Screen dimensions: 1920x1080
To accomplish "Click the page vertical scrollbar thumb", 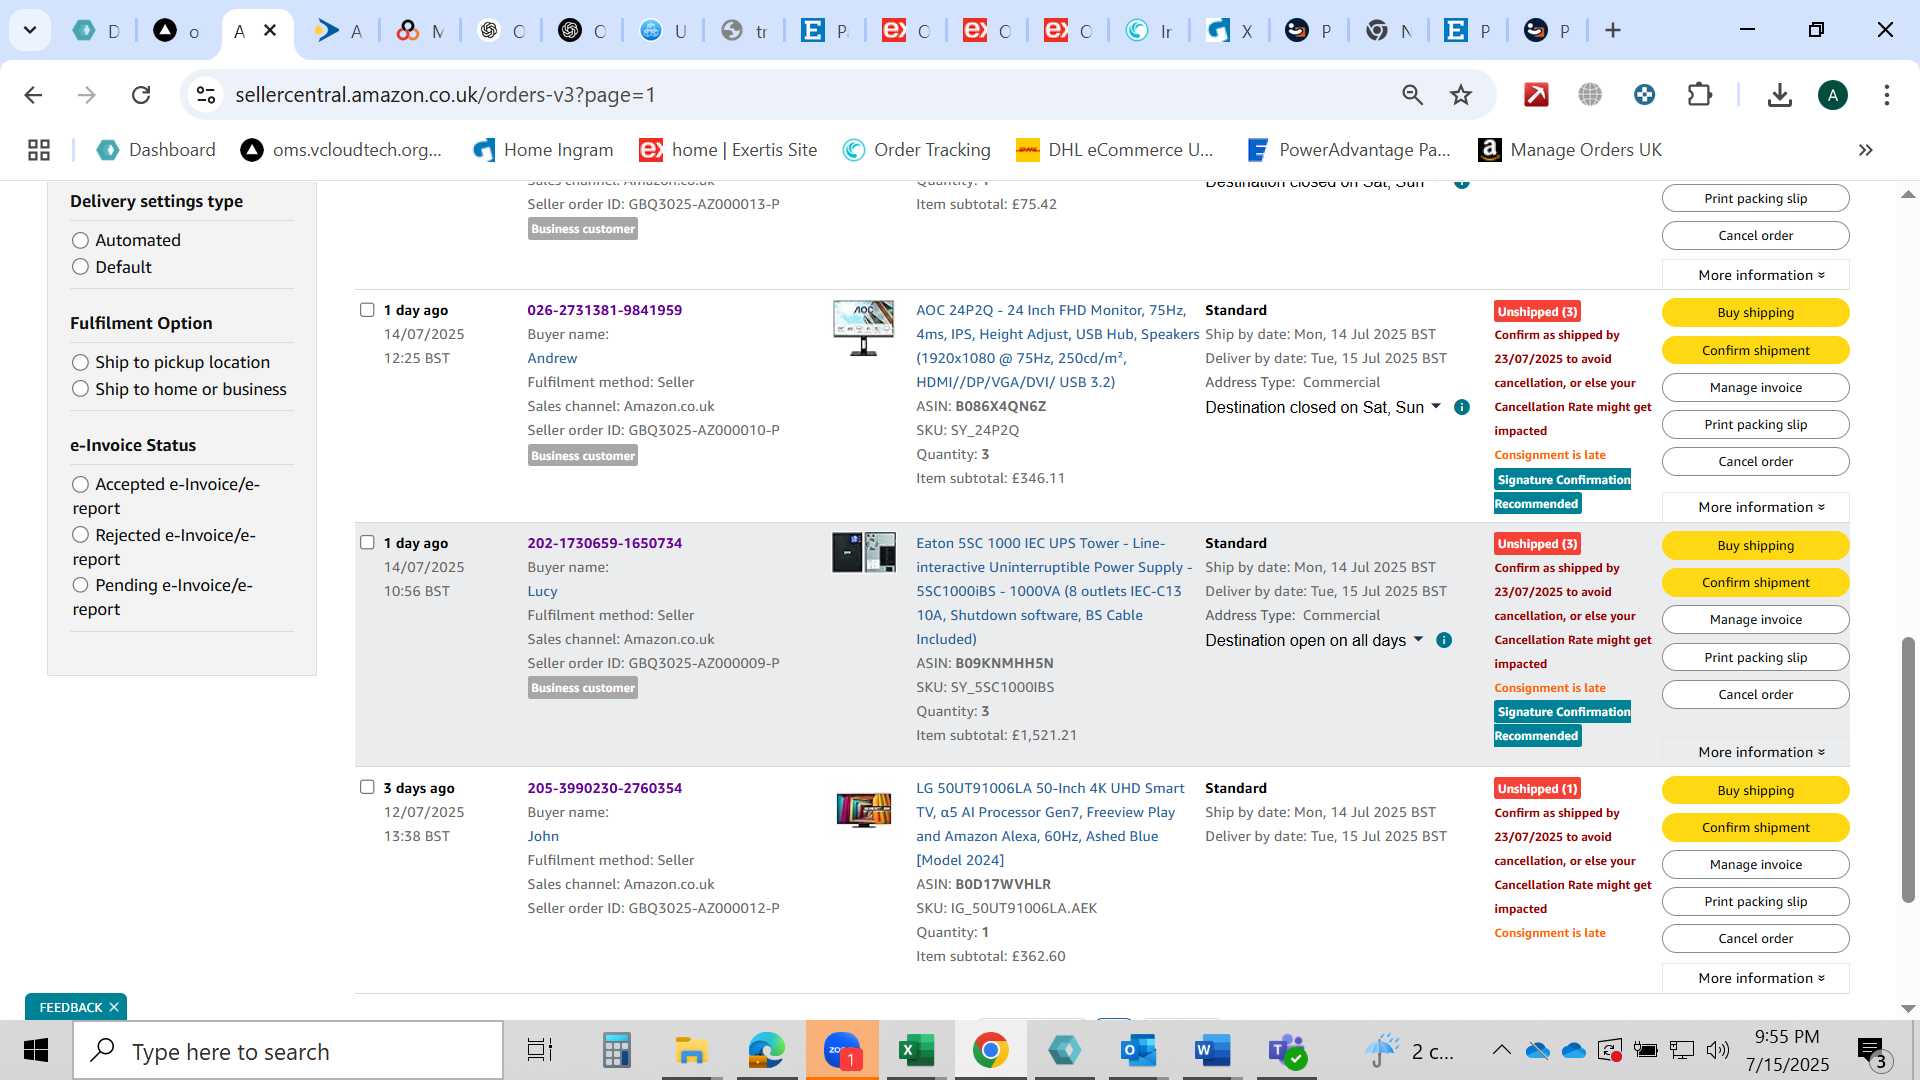I will [1908, 770].
